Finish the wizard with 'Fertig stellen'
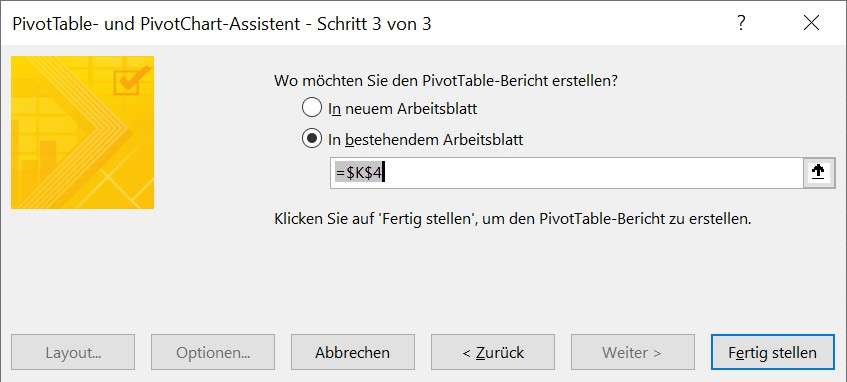The width and height of the screenshot is (847, 382). click(772, 352)
